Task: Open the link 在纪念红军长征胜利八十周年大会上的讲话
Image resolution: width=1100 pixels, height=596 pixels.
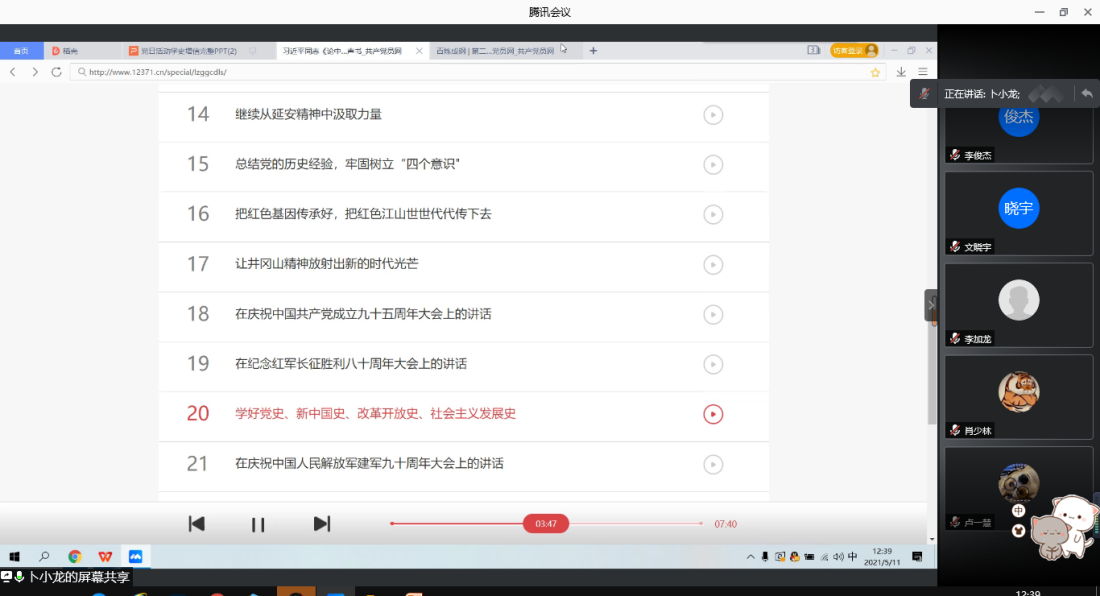Action: [x=350, y=364]
